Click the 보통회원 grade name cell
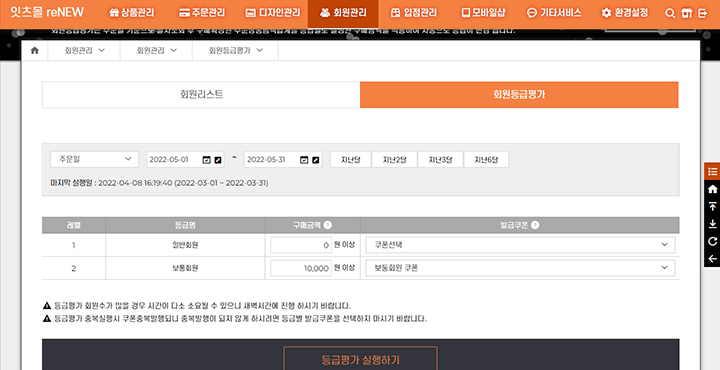Viewport: 720px width, 370px height. pyautogui.click(x=185, y=268)
